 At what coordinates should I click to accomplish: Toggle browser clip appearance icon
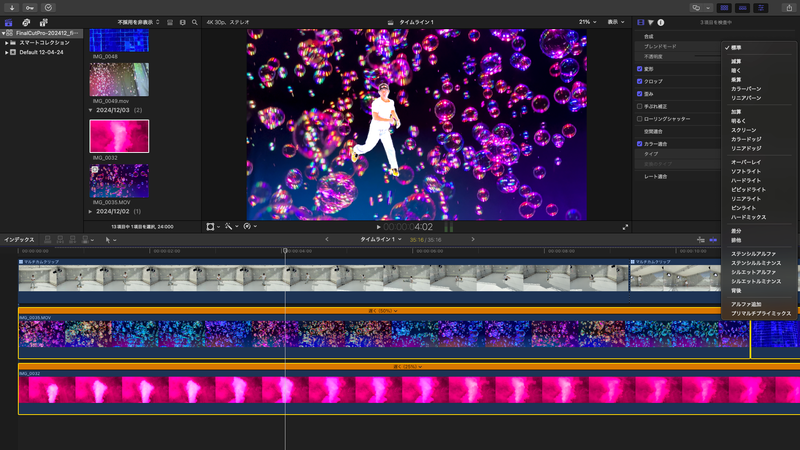(170, 22)
